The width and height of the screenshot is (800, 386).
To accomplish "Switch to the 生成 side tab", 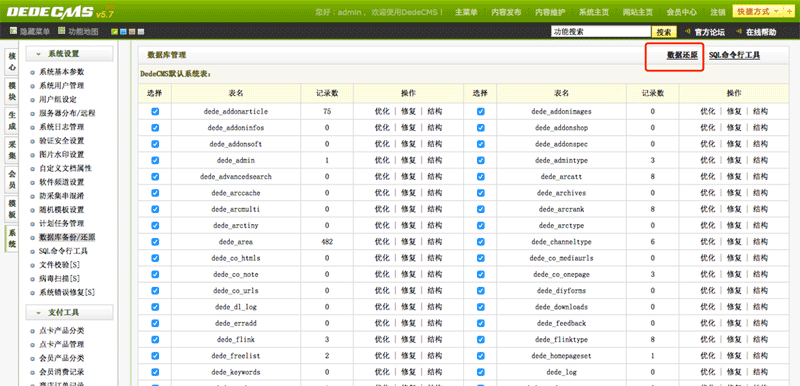I will click(12, 121).
